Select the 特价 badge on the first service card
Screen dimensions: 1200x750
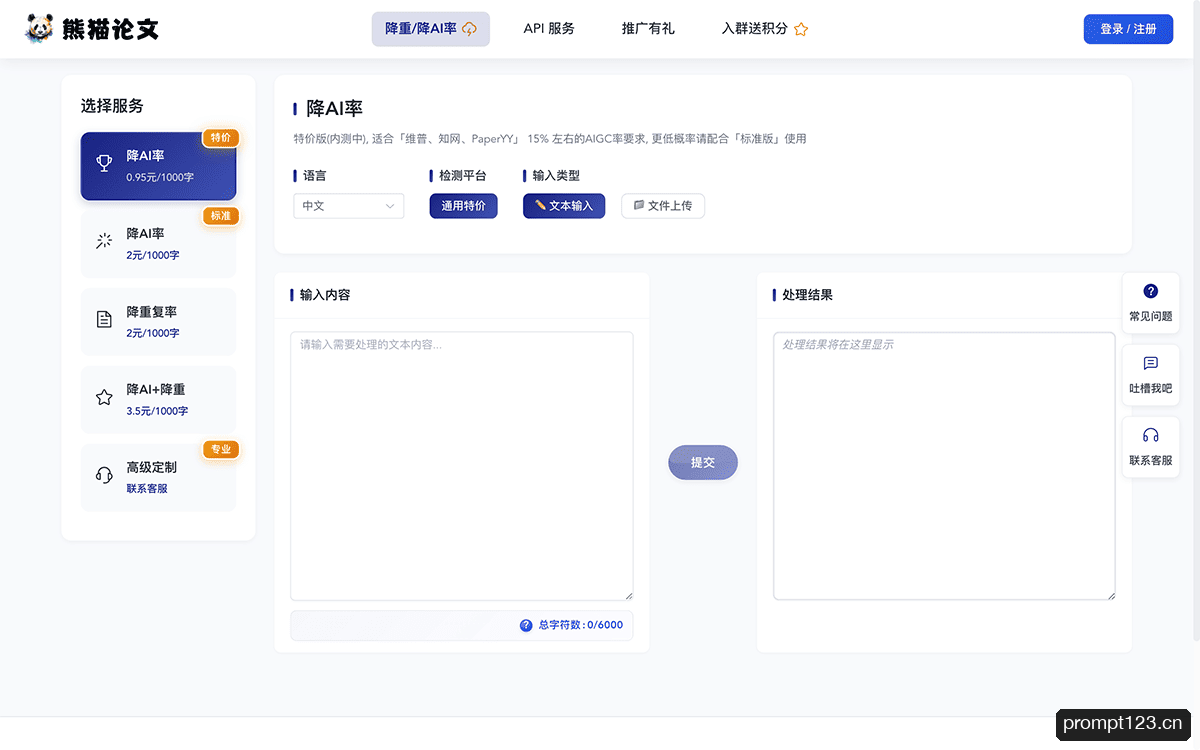point(221,138)
